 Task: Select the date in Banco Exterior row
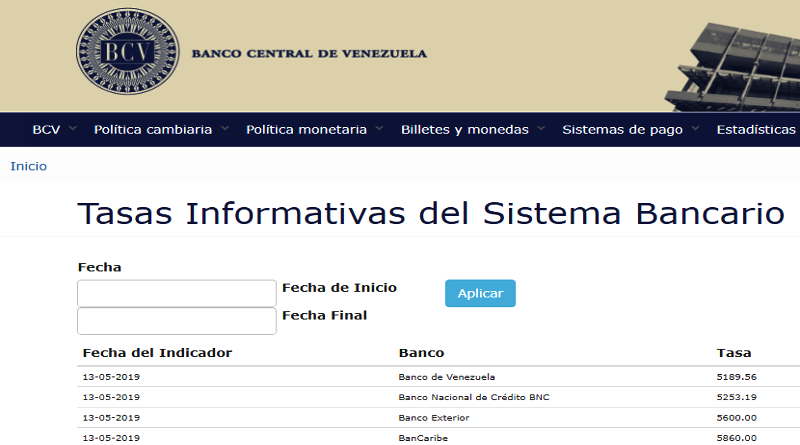(x=111, y=417)
